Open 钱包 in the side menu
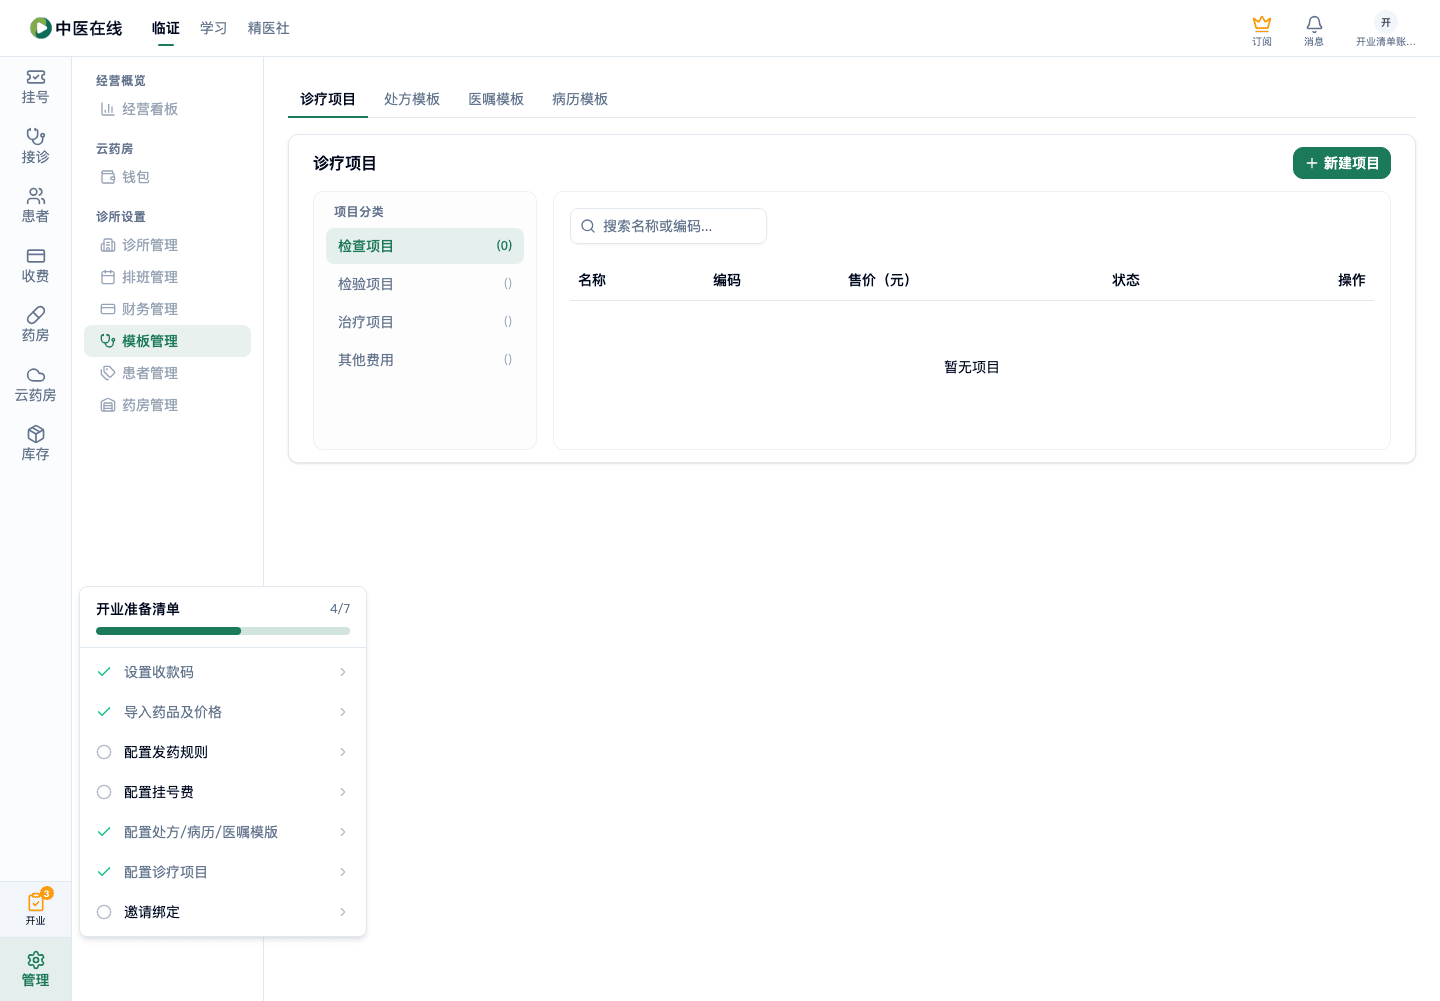1440x1001 pixels. [x=167, y=177]
